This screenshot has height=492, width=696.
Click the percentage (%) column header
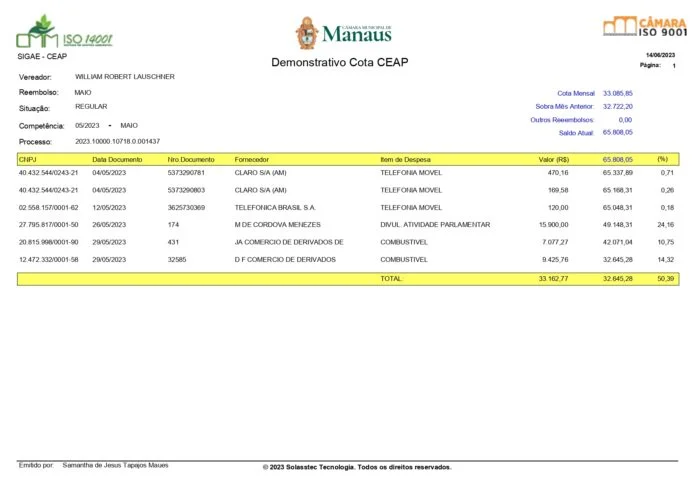click(x=662, y=159)
